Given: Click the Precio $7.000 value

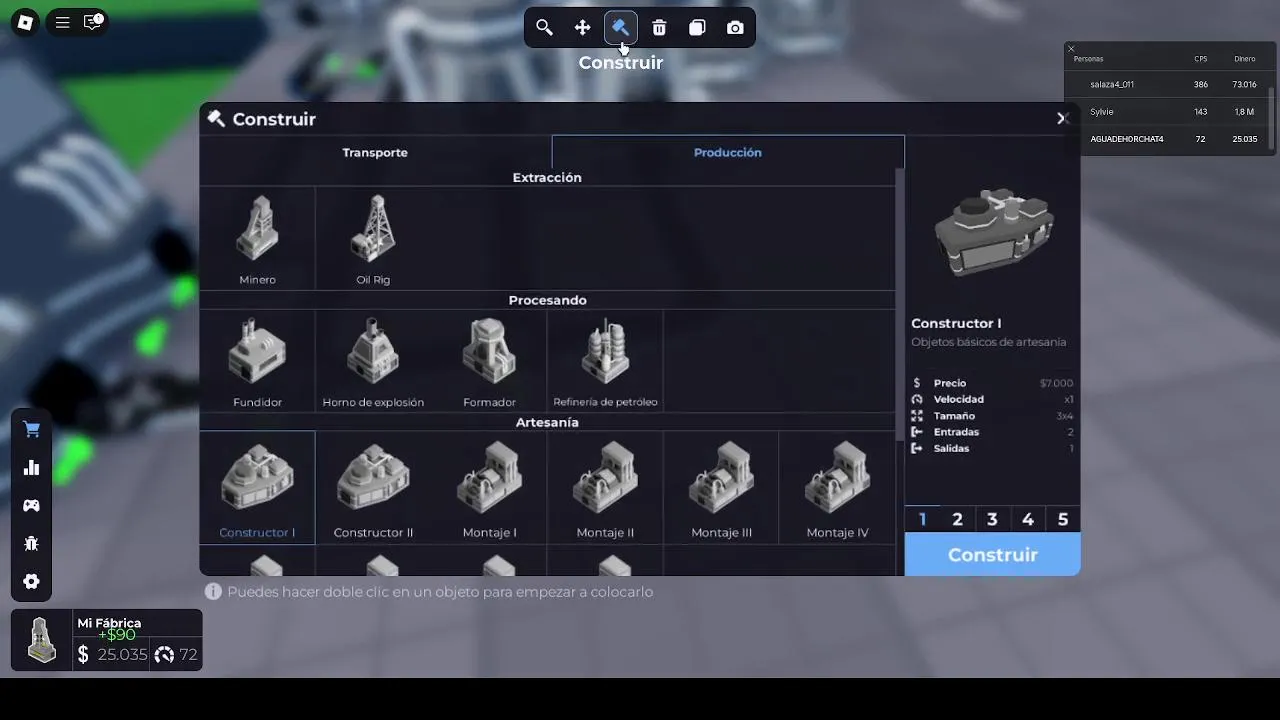Looking at the screenshot, I should click(x=1056, y=383).
